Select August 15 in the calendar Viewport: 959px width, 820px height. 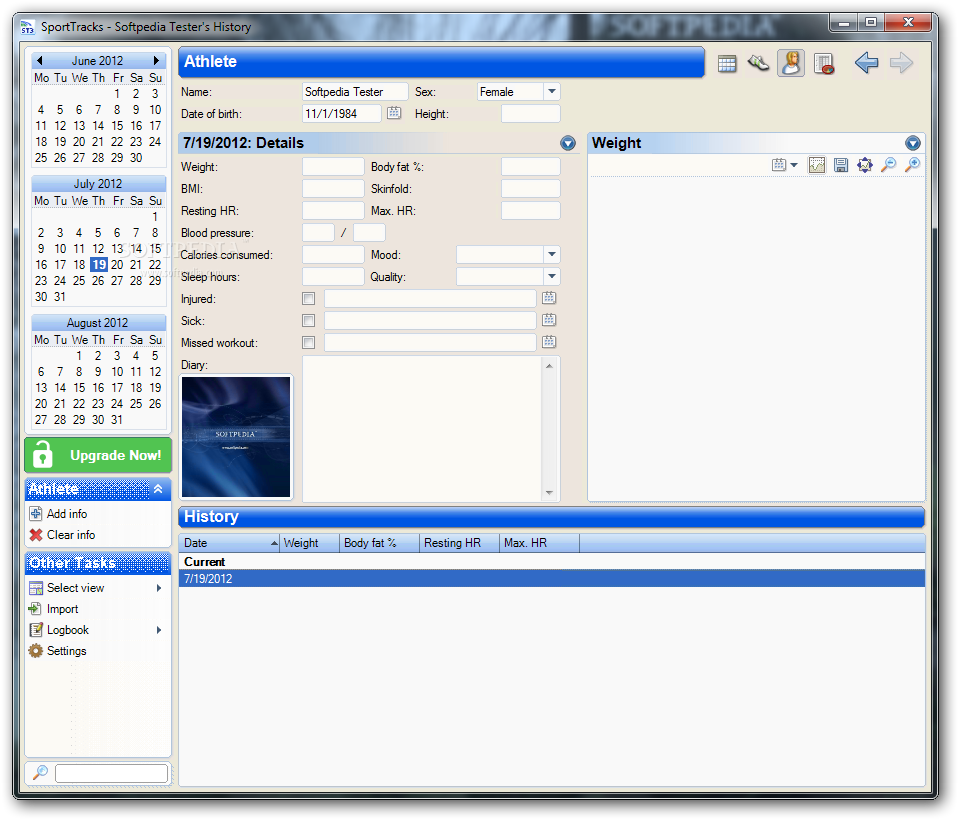click(79, 388)
